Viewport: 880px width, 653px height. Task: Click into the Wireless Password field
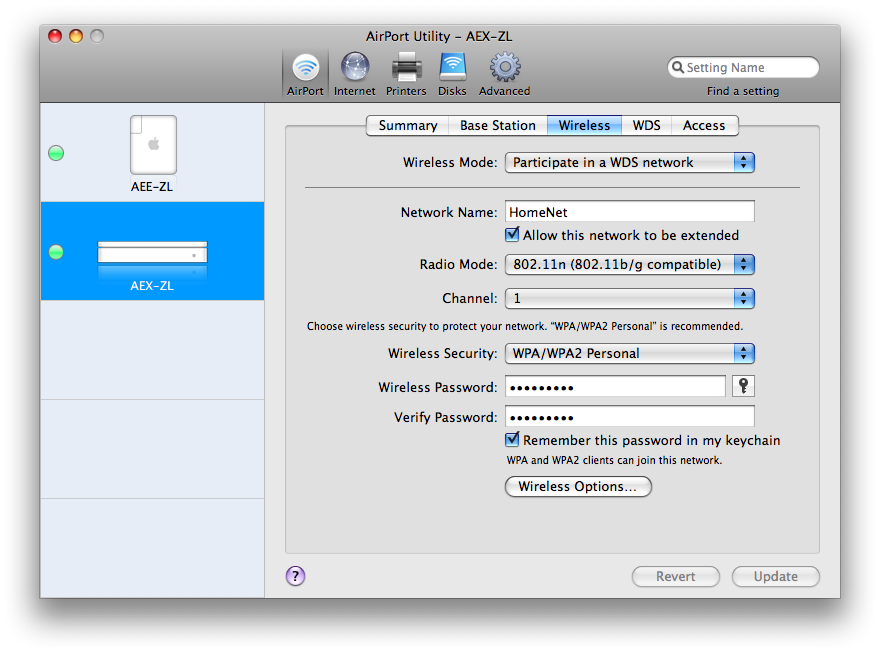click(615, 387)
